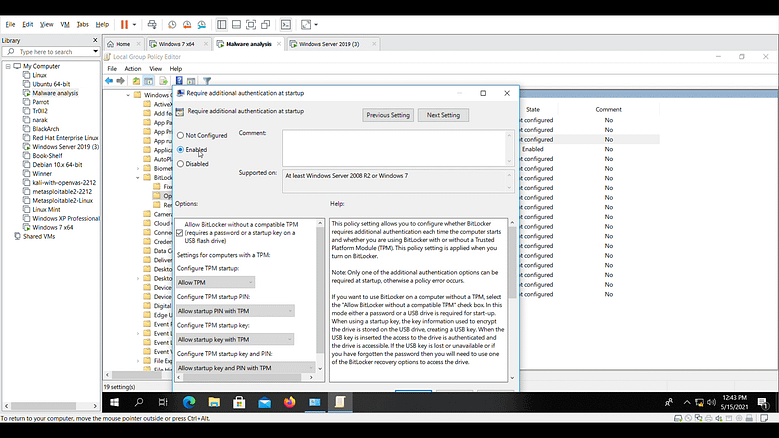
Task: Collapse the My Computer tree node
Action: point(8,66)
